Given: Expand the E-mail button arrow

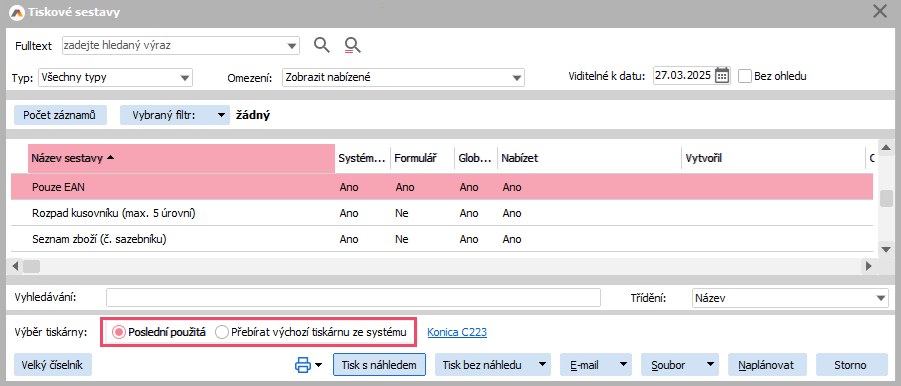Looking at the screenshot, I should (623, 364).
